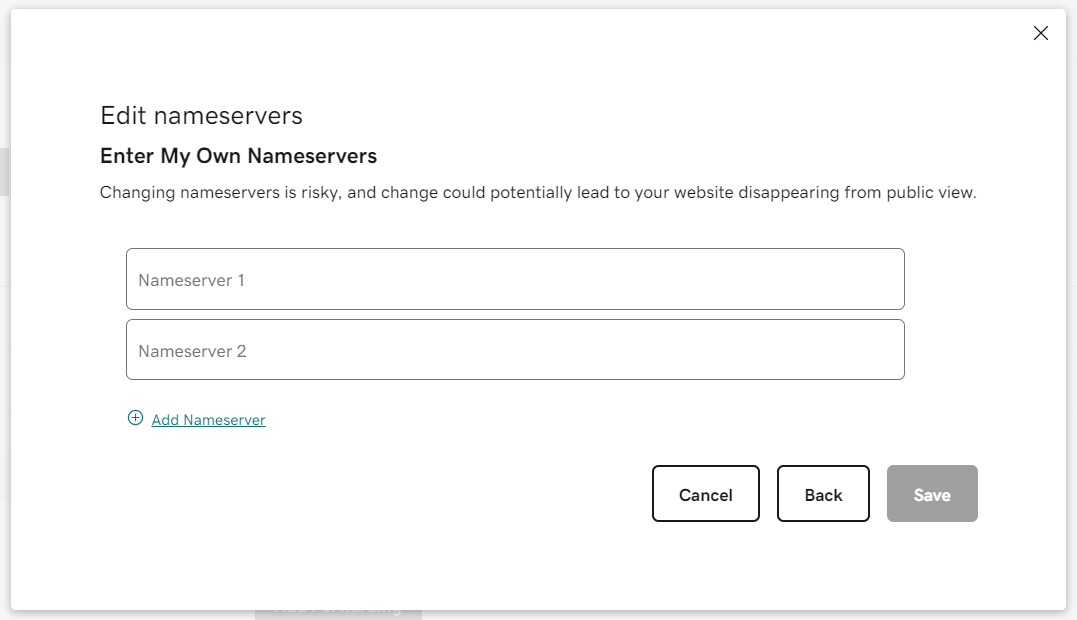Click the greyed-out Save button
The image size is (1077, 620).
click(932, 494)
